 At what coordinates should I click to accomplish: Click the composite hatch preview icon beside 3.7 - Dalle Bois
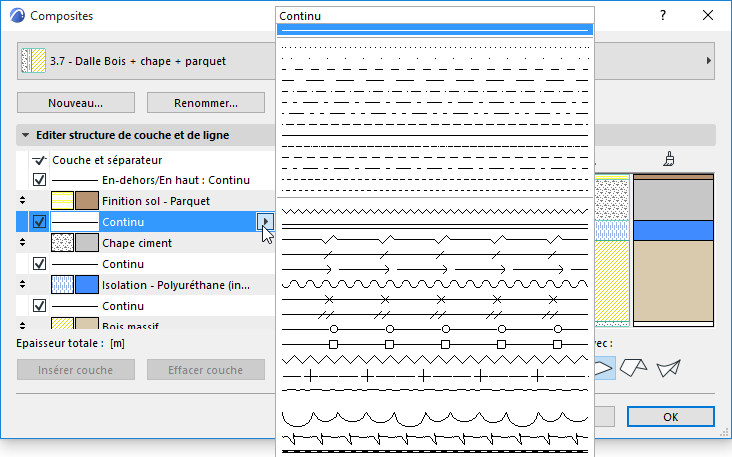[x=33, y=61]
